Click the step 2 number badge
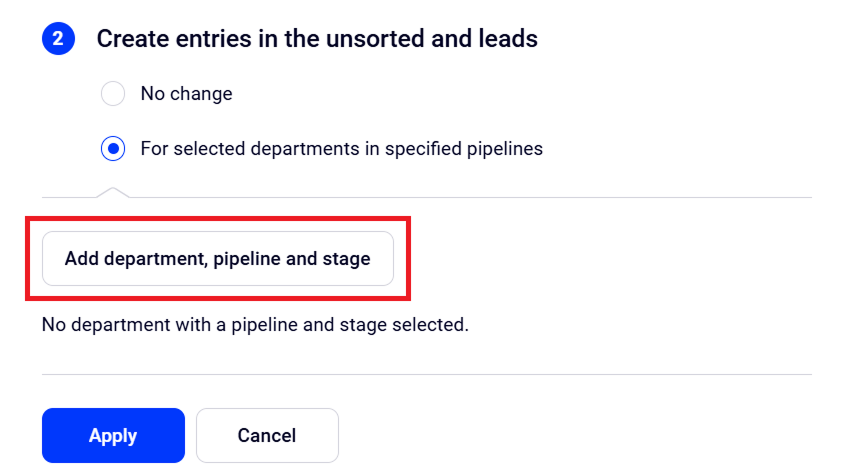The height and width of the screenshot is (471, 850). [x=58, y=39]
